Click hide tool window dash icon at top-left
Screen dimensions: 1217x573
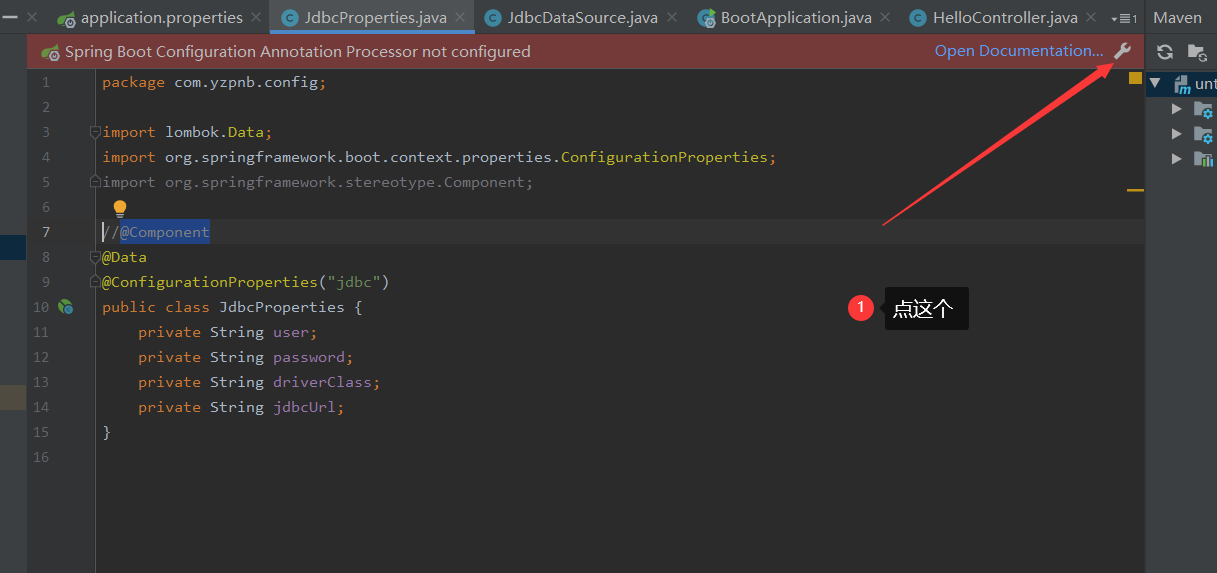[x=10, y=17]
